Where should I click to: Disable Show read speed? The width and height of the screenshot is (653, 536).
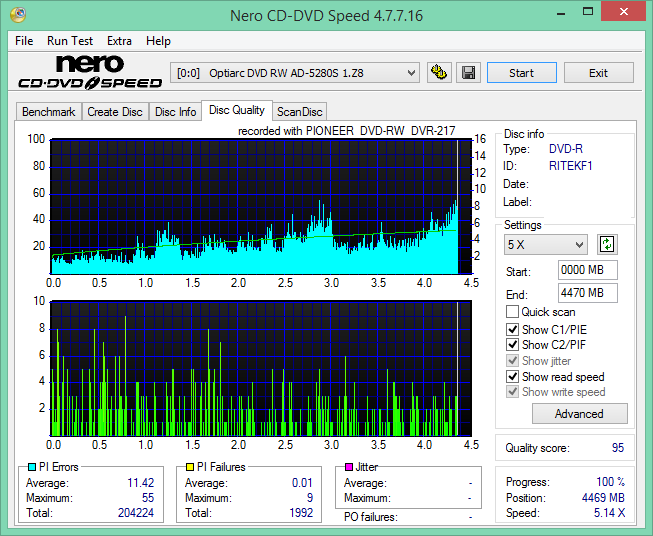(512, 376)
